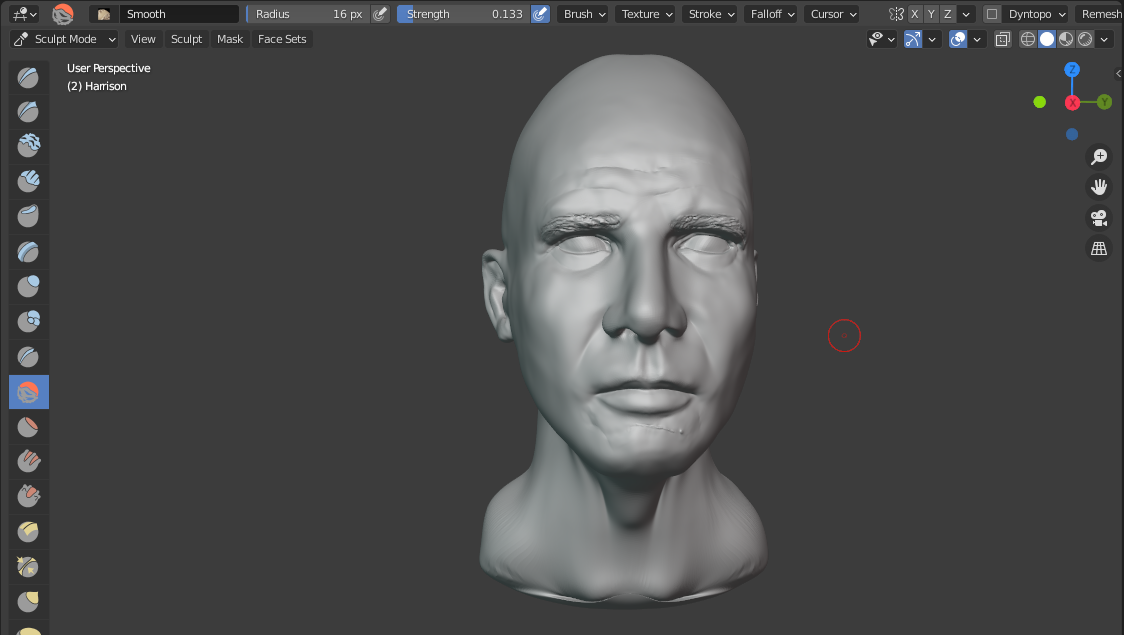The height and width of the screenshot is (635, 1124).
Task: Open object visibility and selectability dropdown
Action: coord(882,39)
